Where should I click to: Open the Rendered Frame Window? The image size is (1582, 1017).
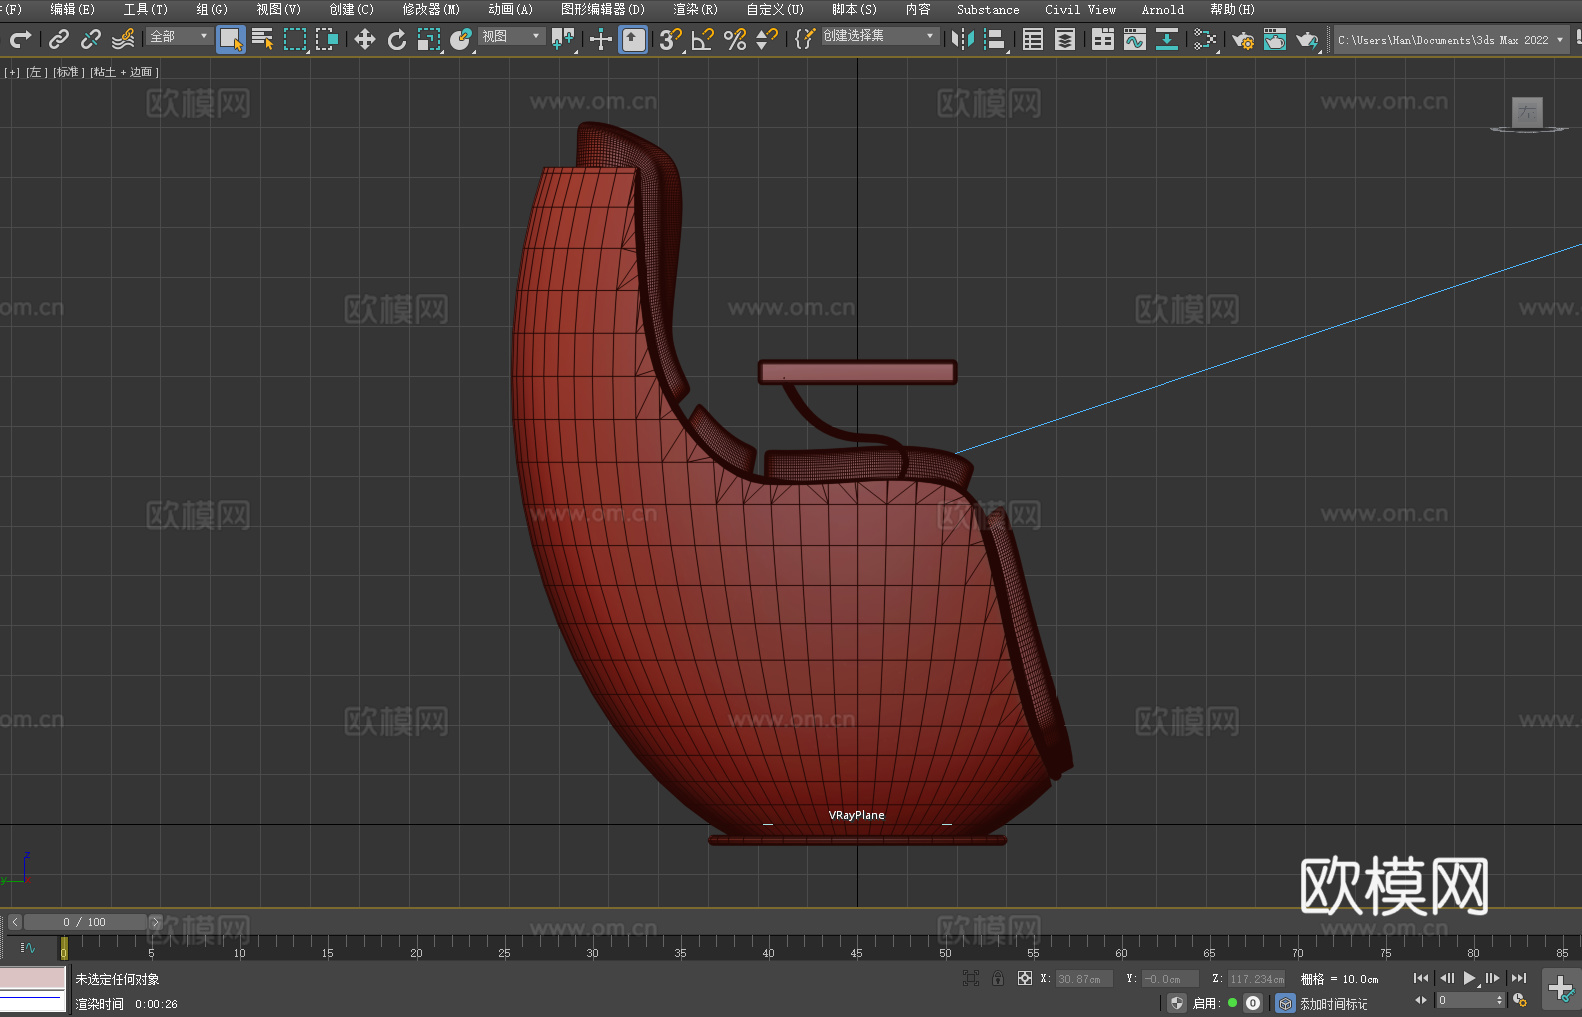[1275, 39]
